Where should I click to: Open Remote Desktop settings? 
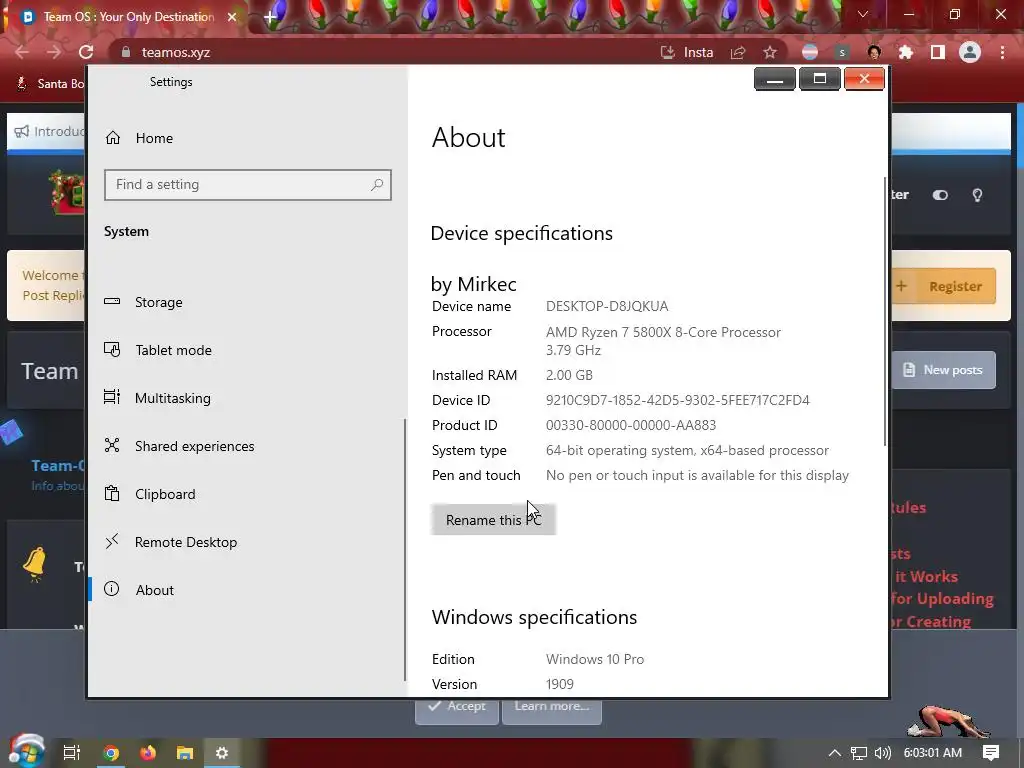coord(170,542)
